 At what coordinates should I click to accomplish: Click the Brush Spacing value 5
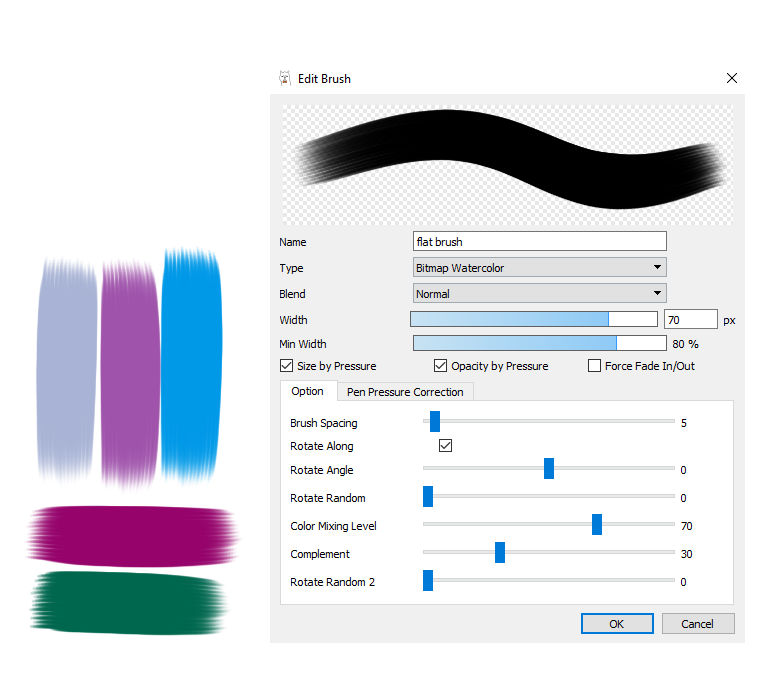click(683, 423)
